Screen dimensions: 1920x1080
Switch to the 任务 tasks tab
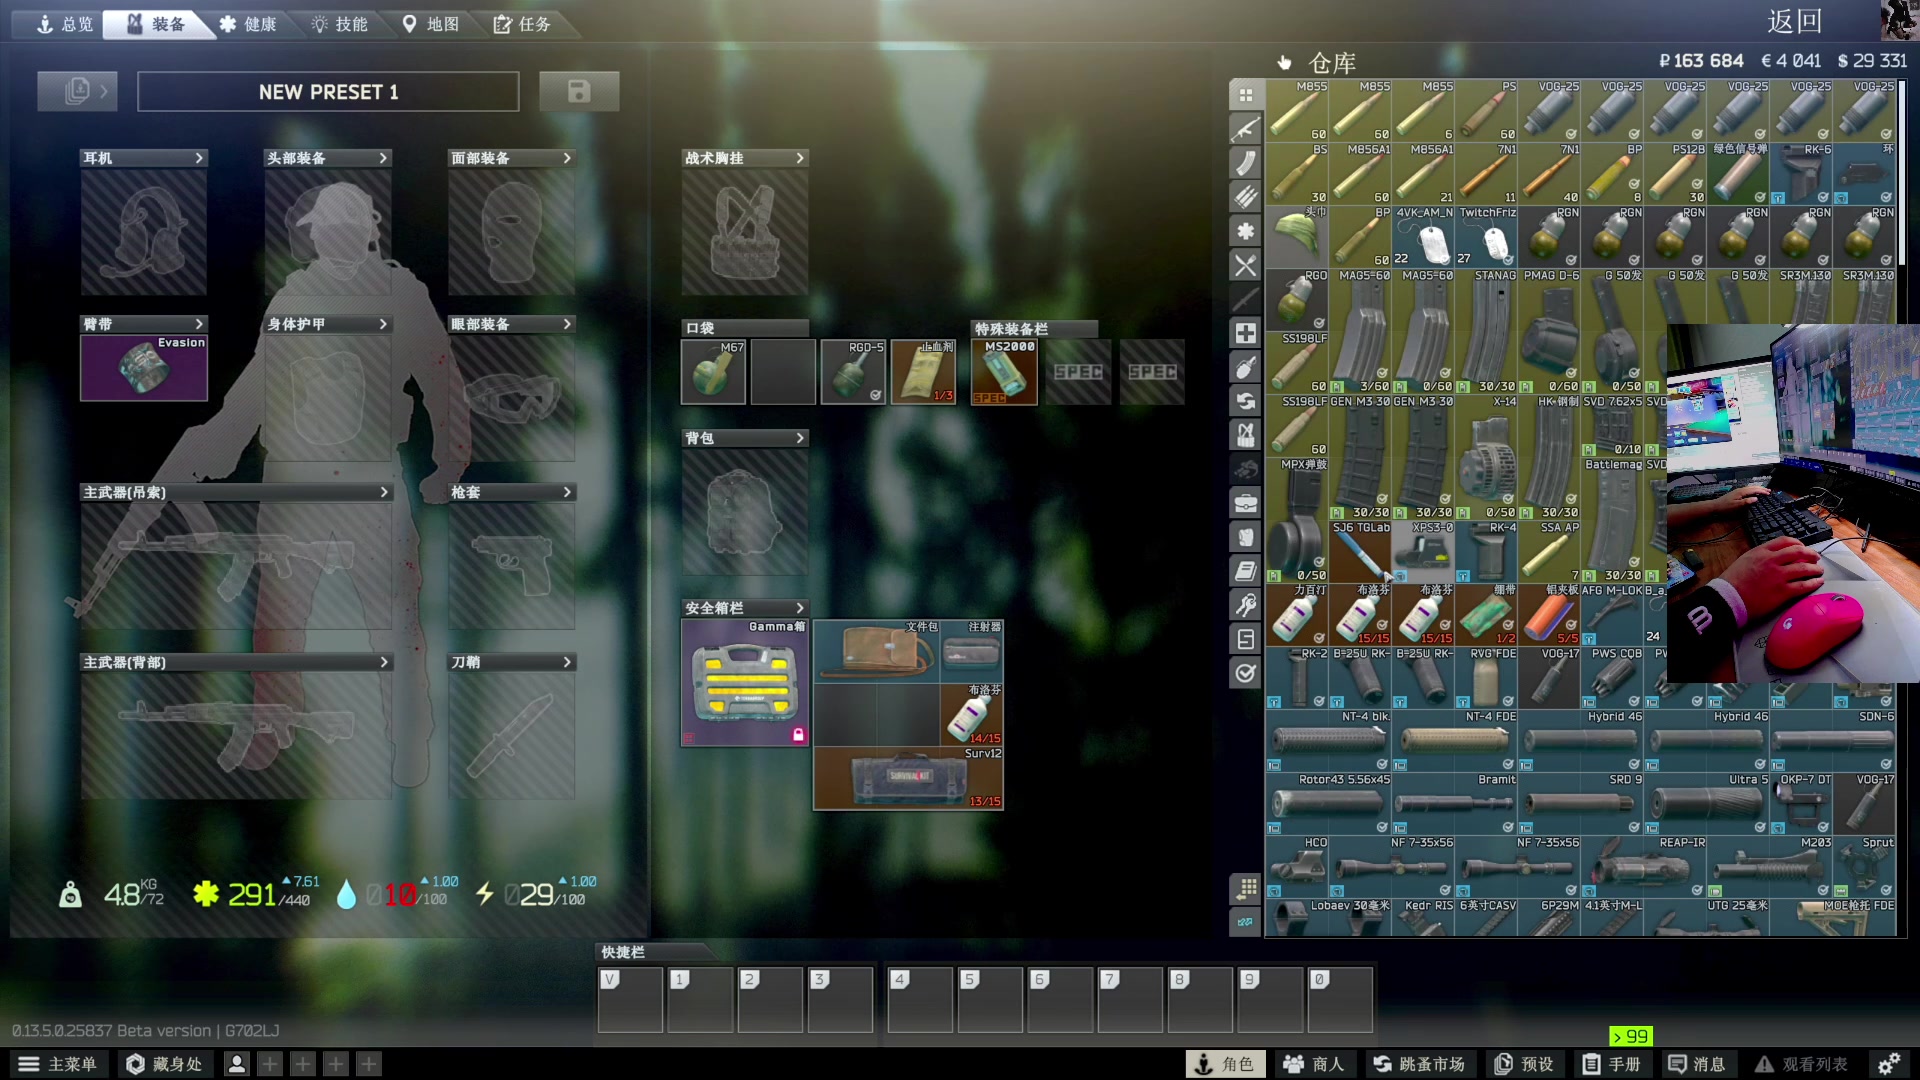tap(522, 24)
